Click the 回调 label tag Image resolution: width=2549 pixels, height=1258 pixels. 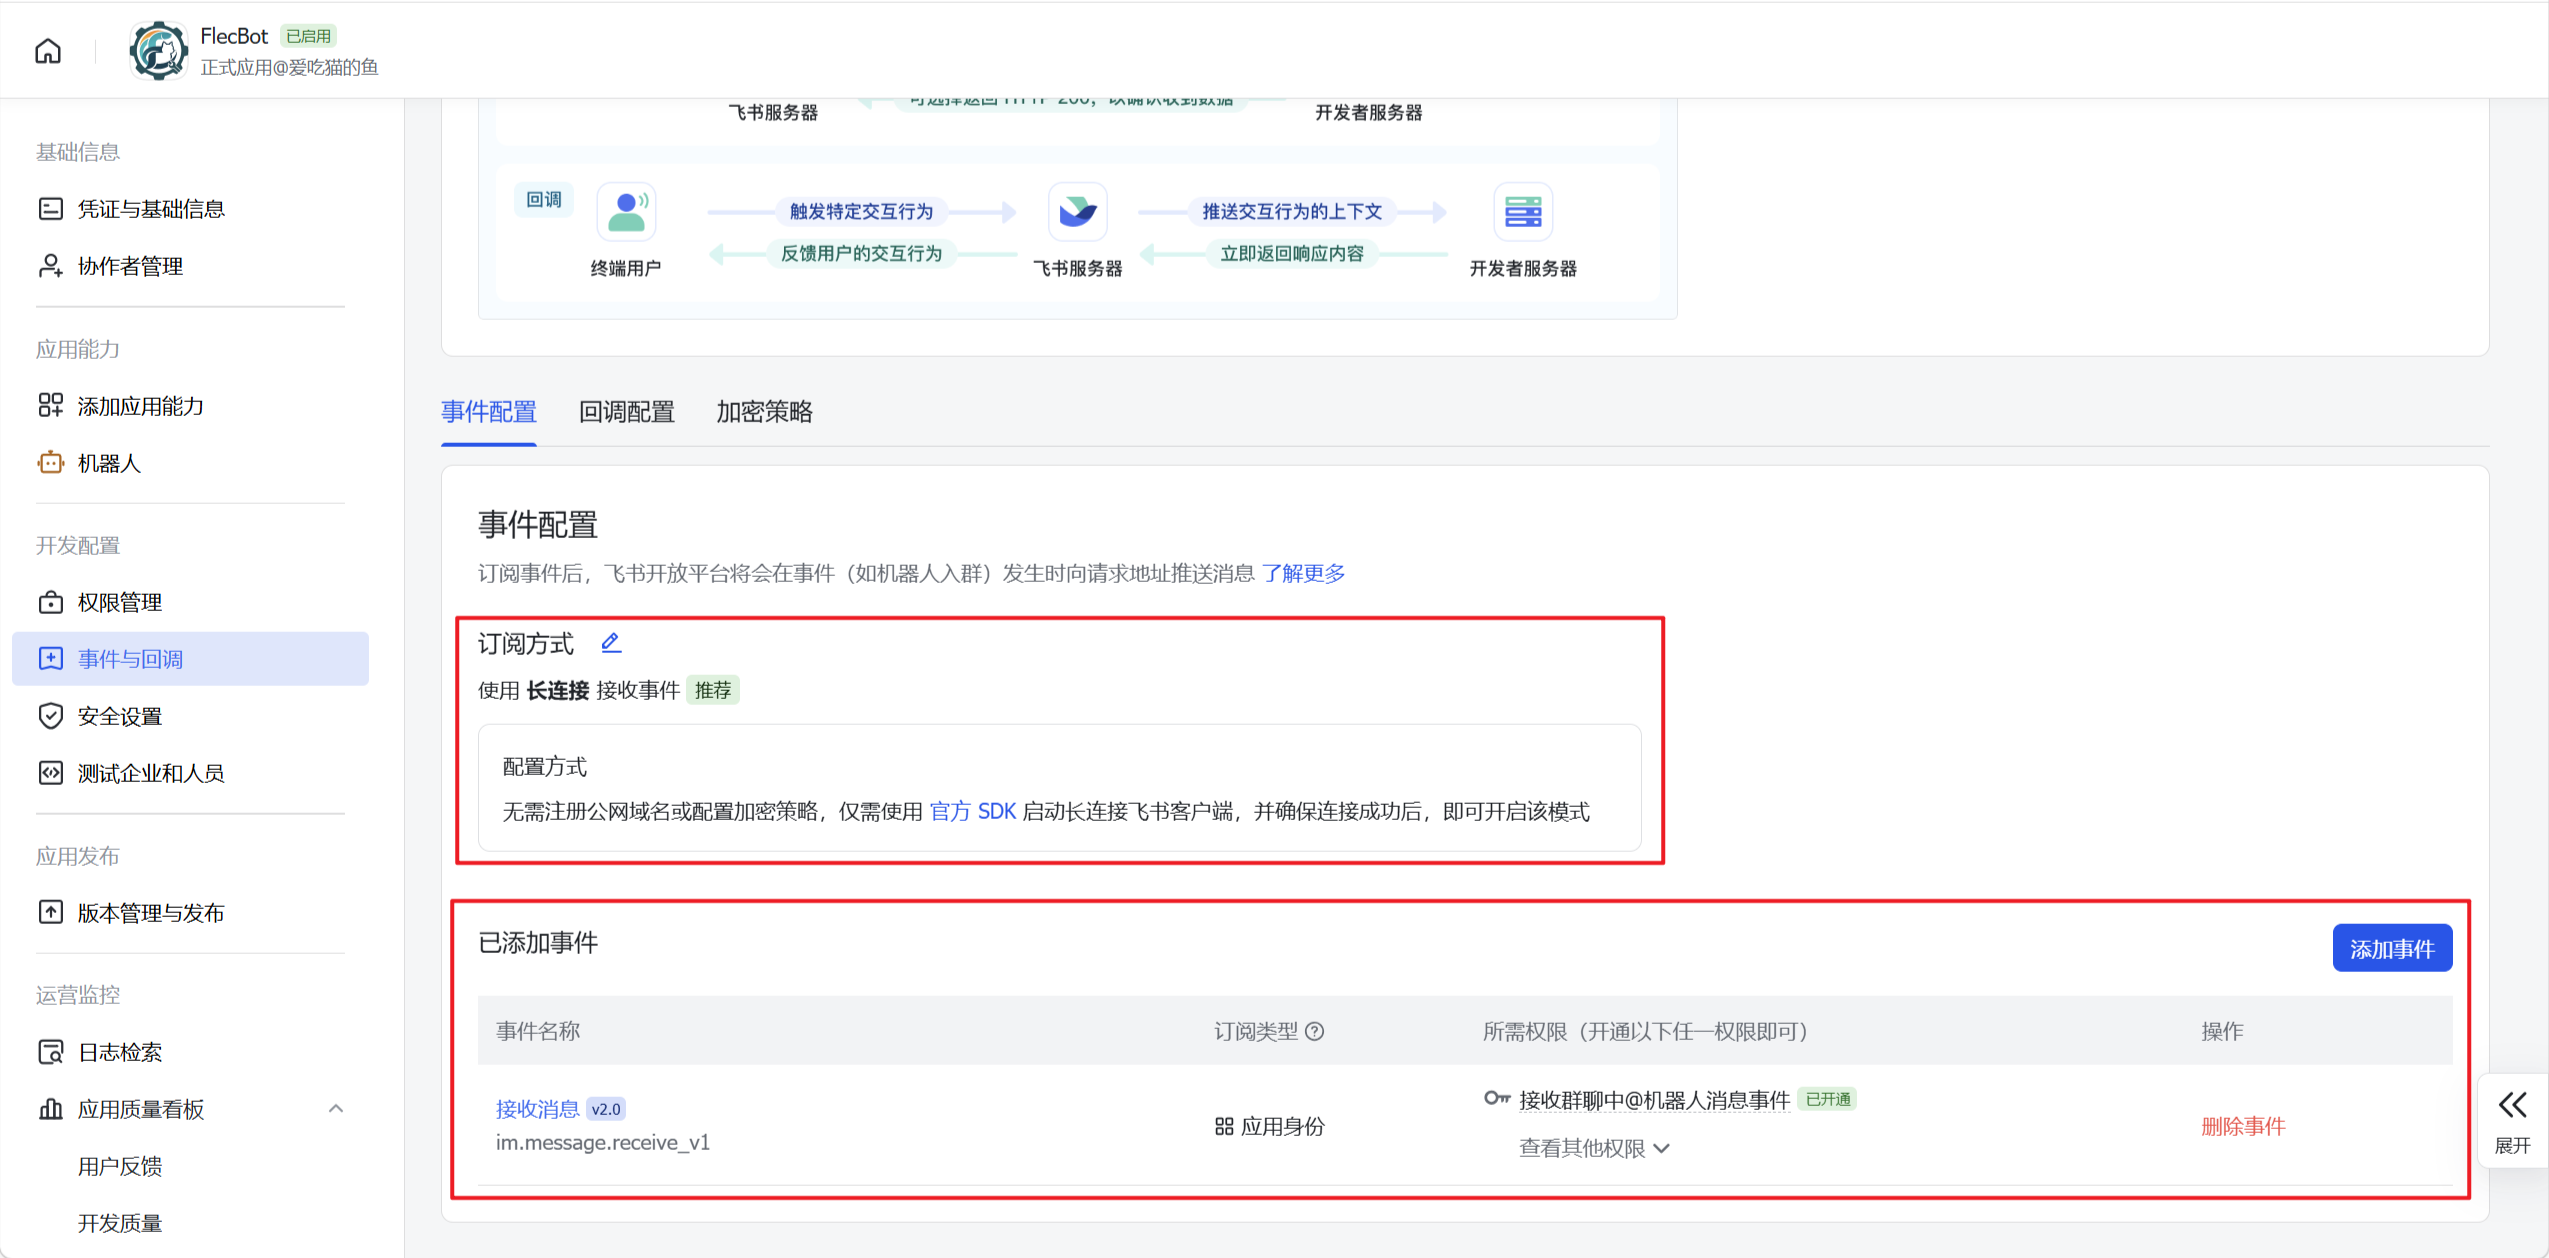click(x=544, y=199)
